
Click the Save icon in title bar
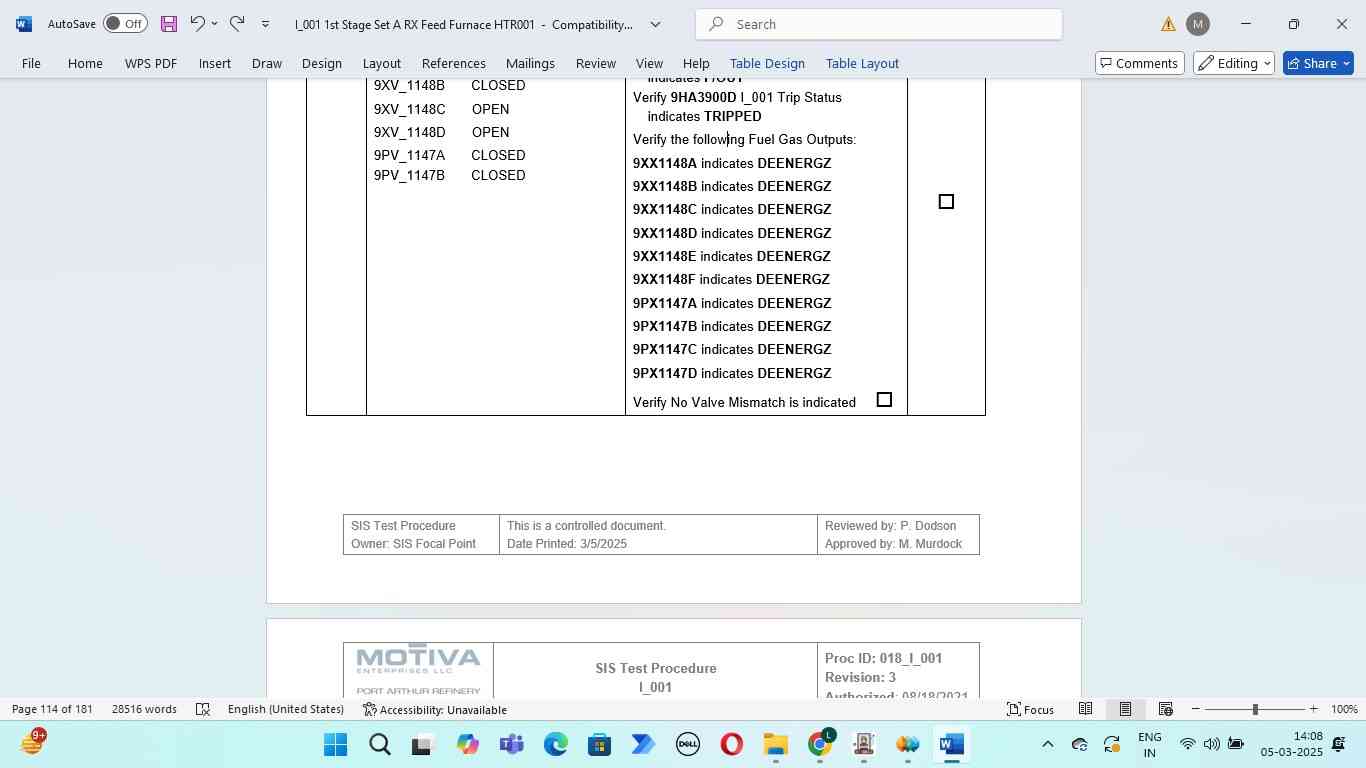pyautogui.click(x=169, y=24)
